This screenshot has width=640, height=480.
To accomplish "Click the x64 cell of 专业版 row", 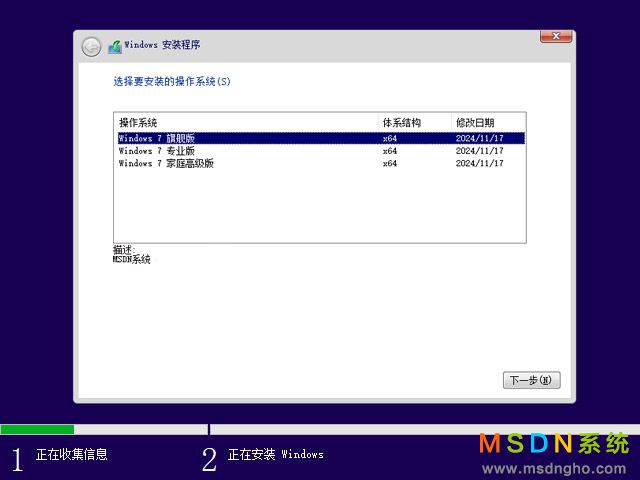I will coord(390,151).
